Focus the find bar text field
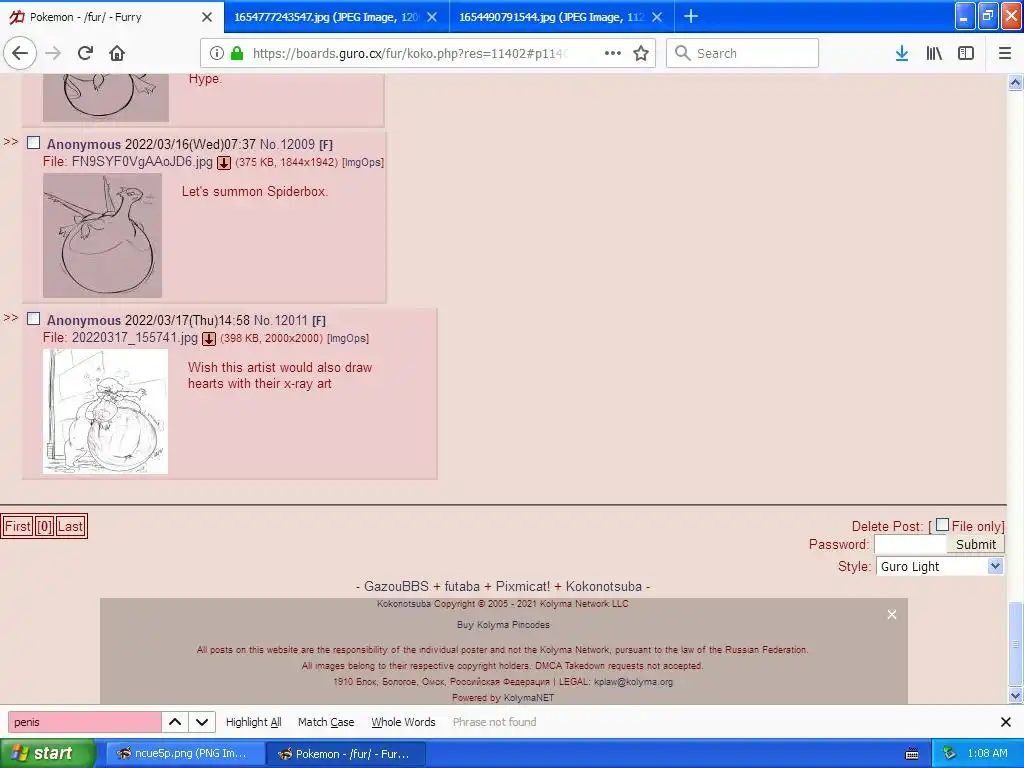Viewport: 1024px width, 768px height. click(84, 722)
